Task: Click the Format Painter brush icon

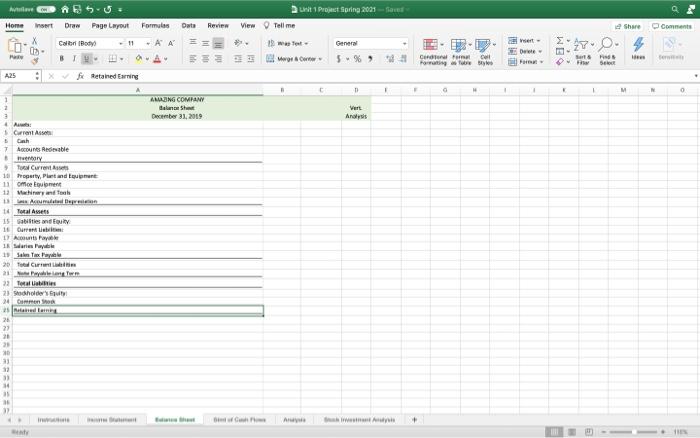Action: tap(34, 61)
